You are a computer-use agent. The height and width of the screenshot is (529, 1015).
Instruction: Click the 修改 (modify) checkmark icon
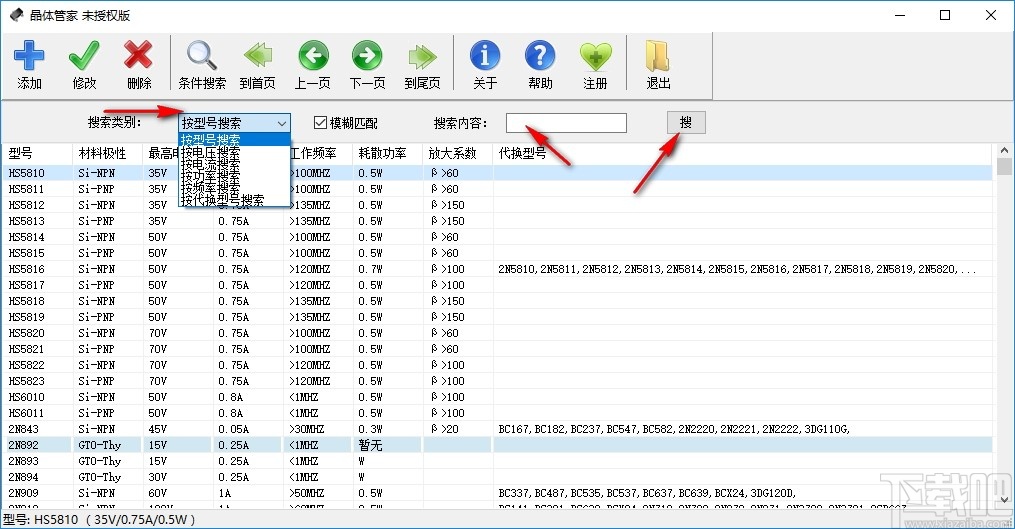84,56
